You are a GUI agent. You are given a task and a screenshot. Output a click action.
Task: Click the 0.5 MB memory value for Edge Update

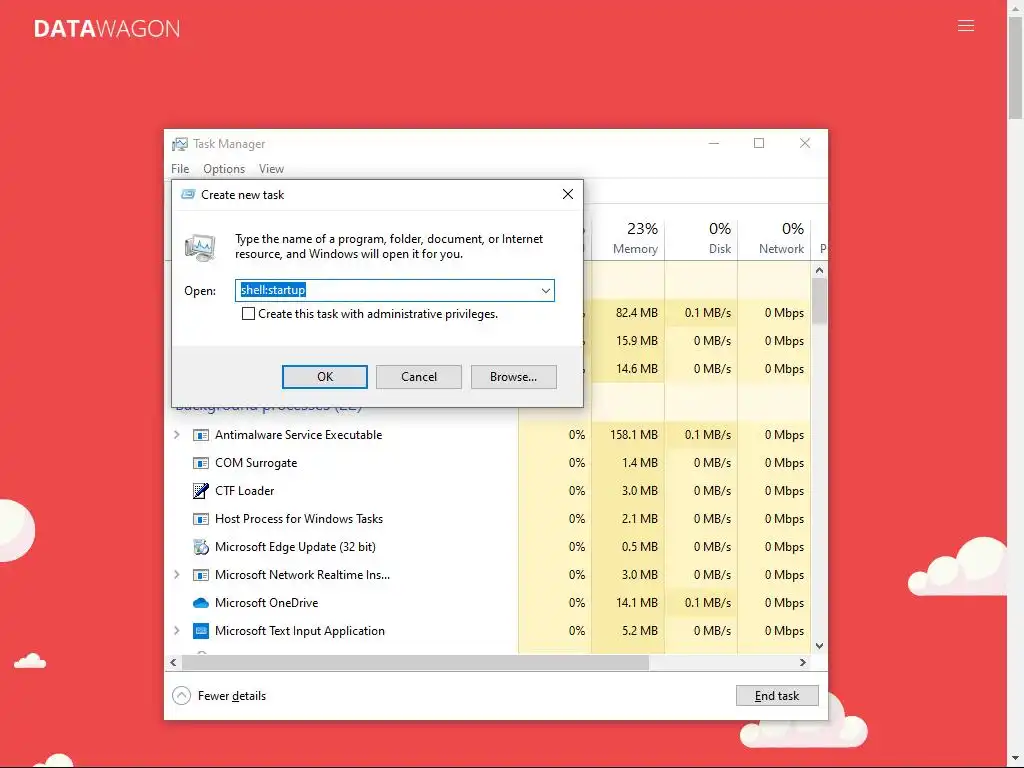(x=640, y=547)
